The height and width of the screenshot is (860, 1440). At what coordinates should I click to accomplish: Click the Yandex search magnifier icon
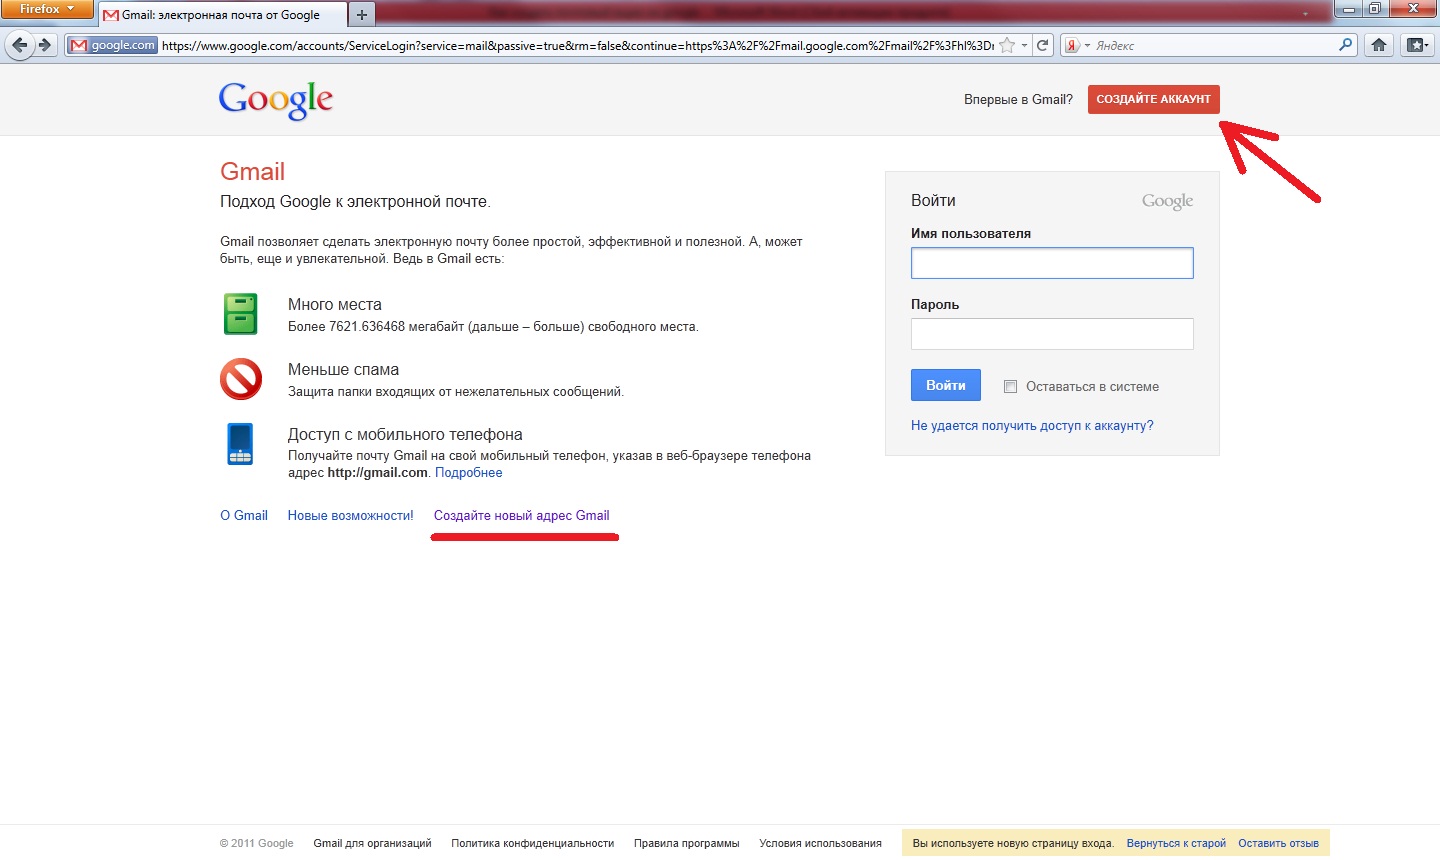[x=1345, y=45]
